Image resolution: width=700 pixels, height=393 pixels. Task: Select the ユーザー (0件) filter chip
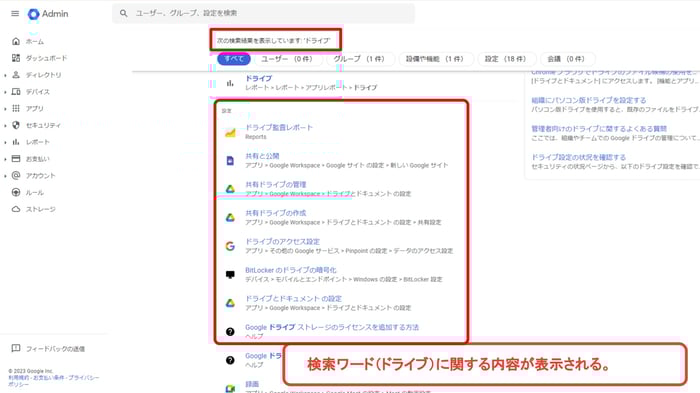click(x=287, y=59)
